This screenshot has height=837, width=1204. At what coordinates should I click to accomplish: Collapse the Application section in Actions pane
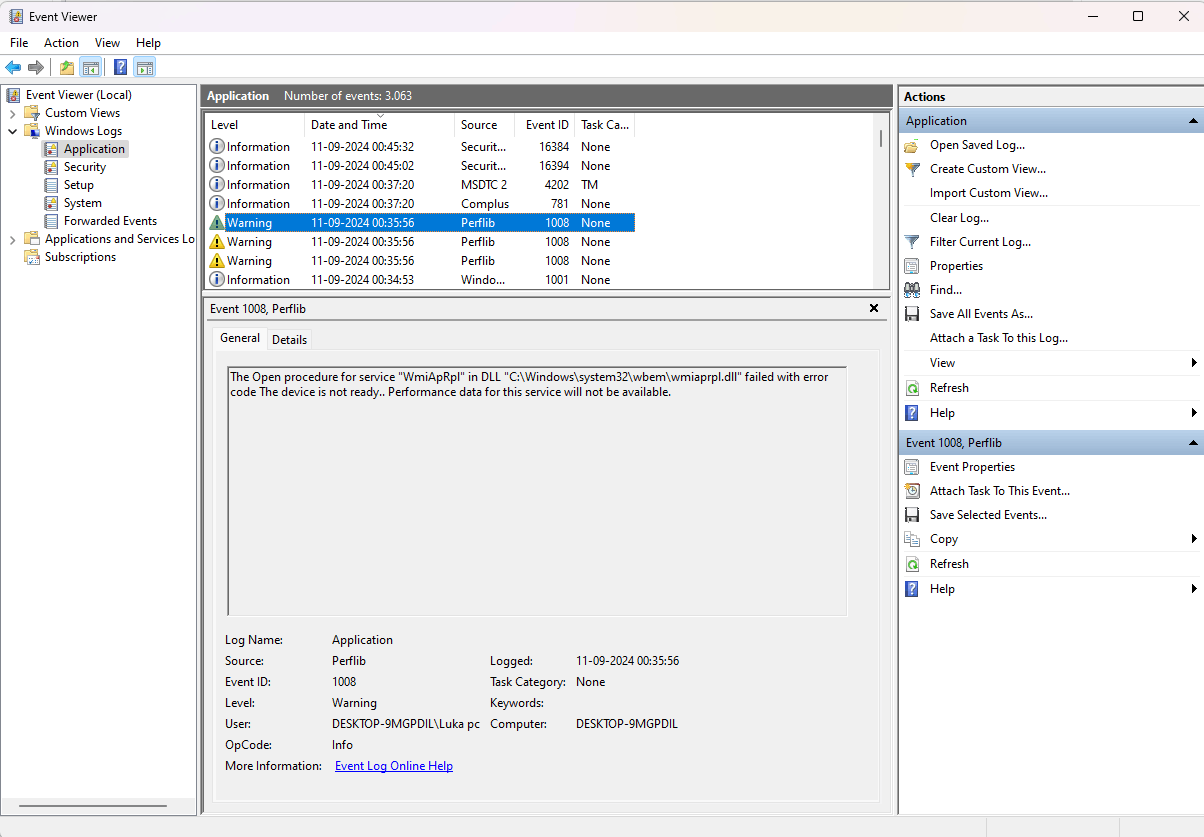1193,121
